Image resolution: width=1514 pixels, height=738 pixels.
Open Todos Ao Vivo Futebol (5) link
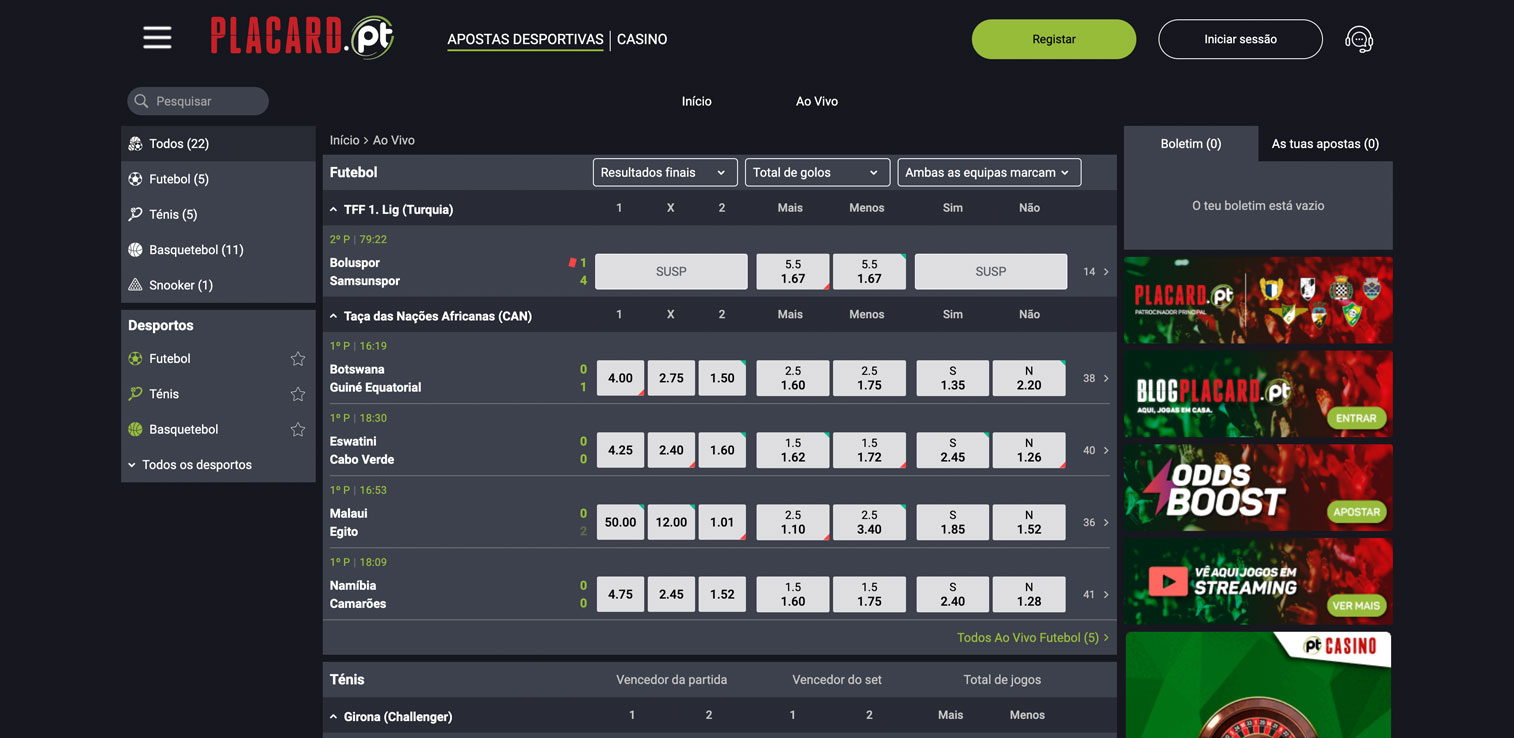click(x=1033, y=637)
